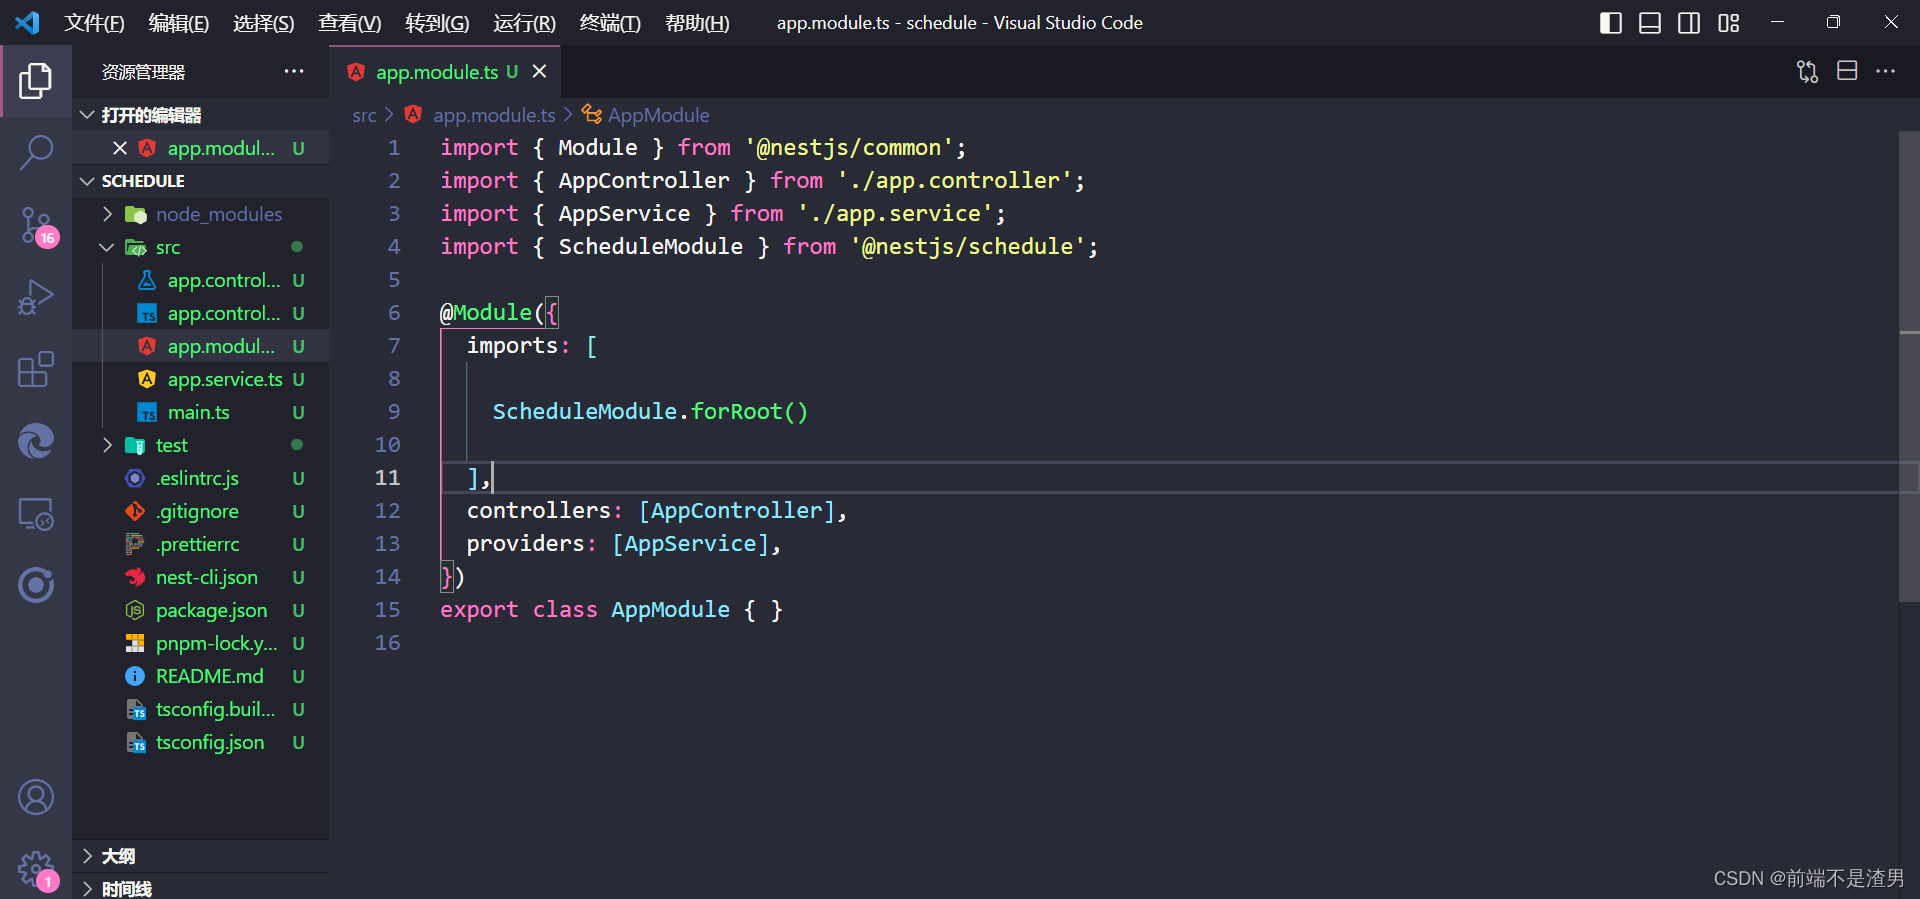
Task: Expand the timeline section
Action: point(87,889)
